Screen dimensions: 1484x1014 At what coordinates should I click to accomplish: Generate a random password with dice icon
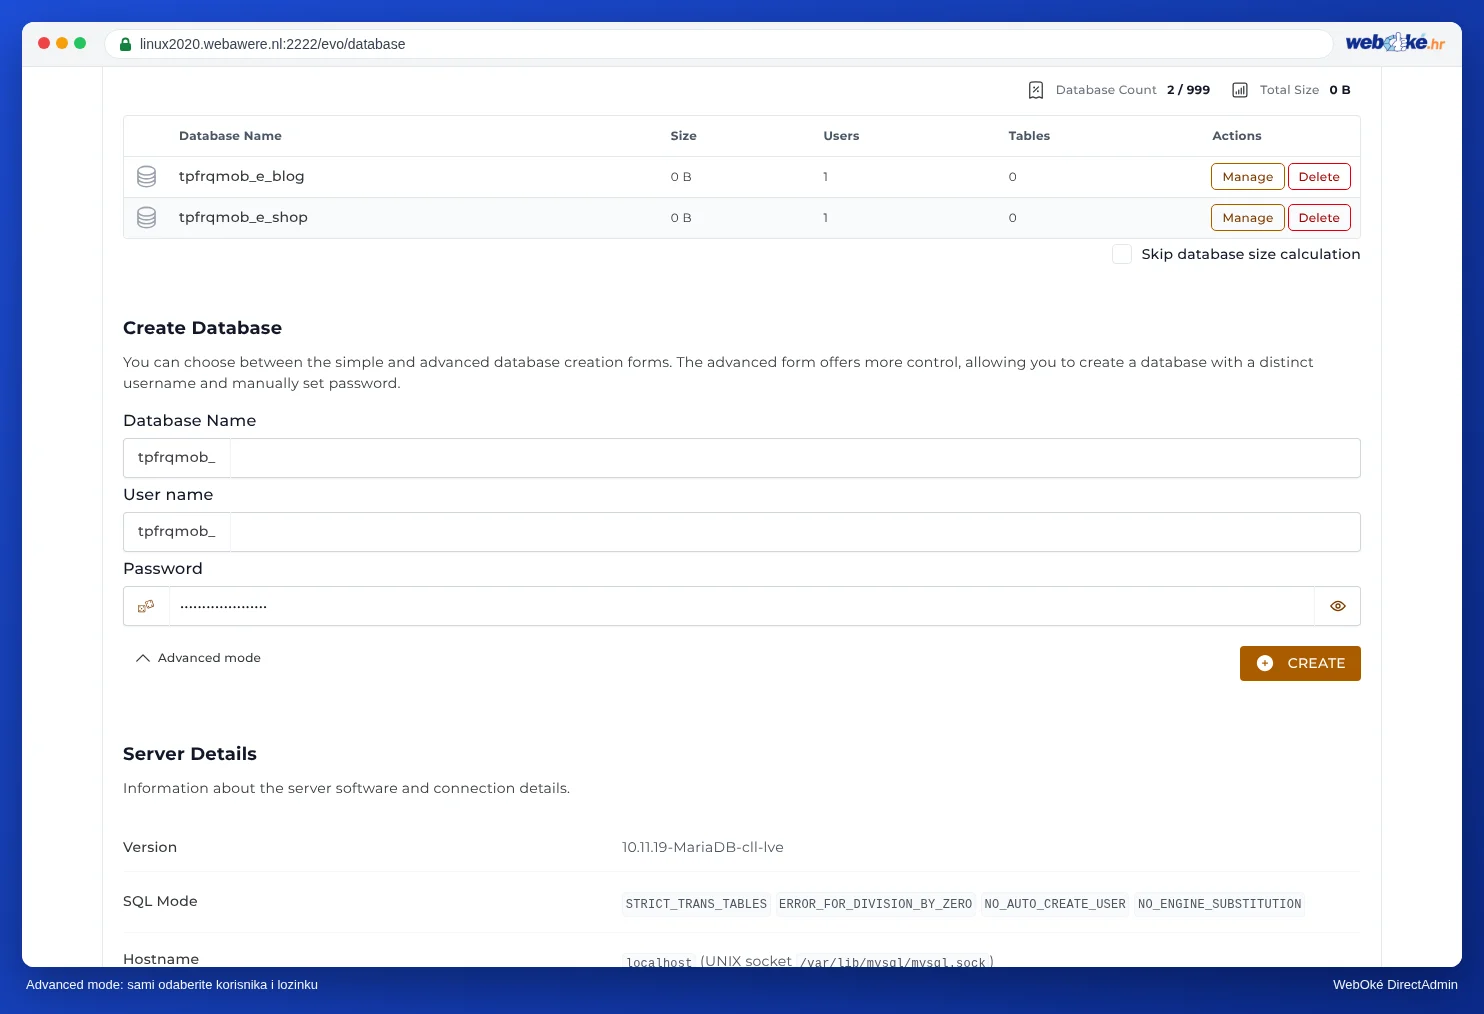coord(146,606)
